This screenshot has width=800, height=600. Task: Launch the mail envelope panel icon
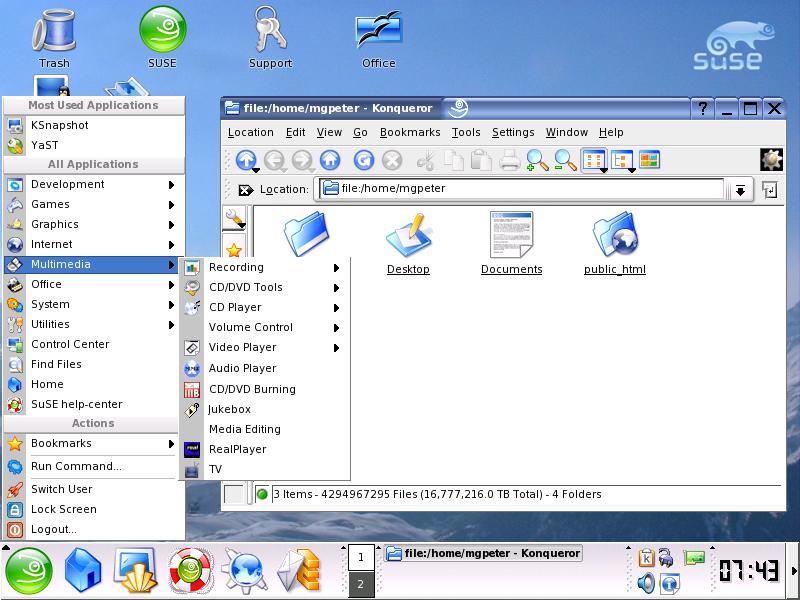pyautogui.click(x=300, y=570)
